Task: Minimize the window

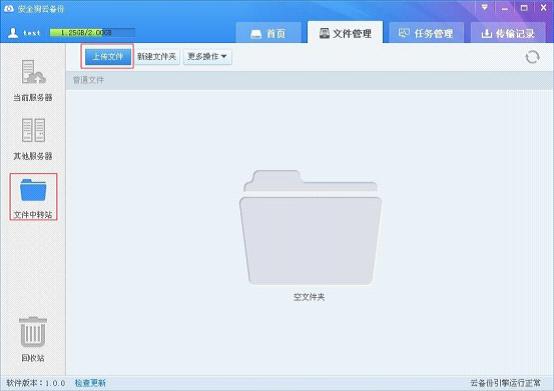Action: (505, 7)
